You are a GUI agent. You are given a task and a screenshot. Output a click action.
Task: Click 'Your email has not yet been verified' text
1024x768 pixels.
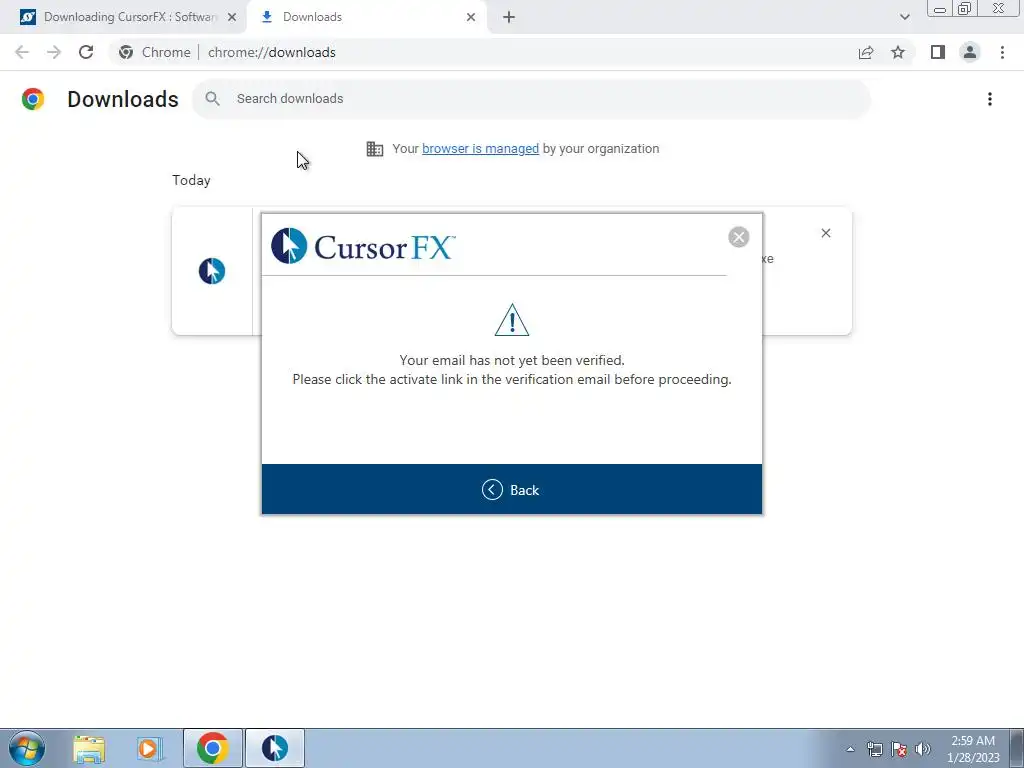pos(511,360)
